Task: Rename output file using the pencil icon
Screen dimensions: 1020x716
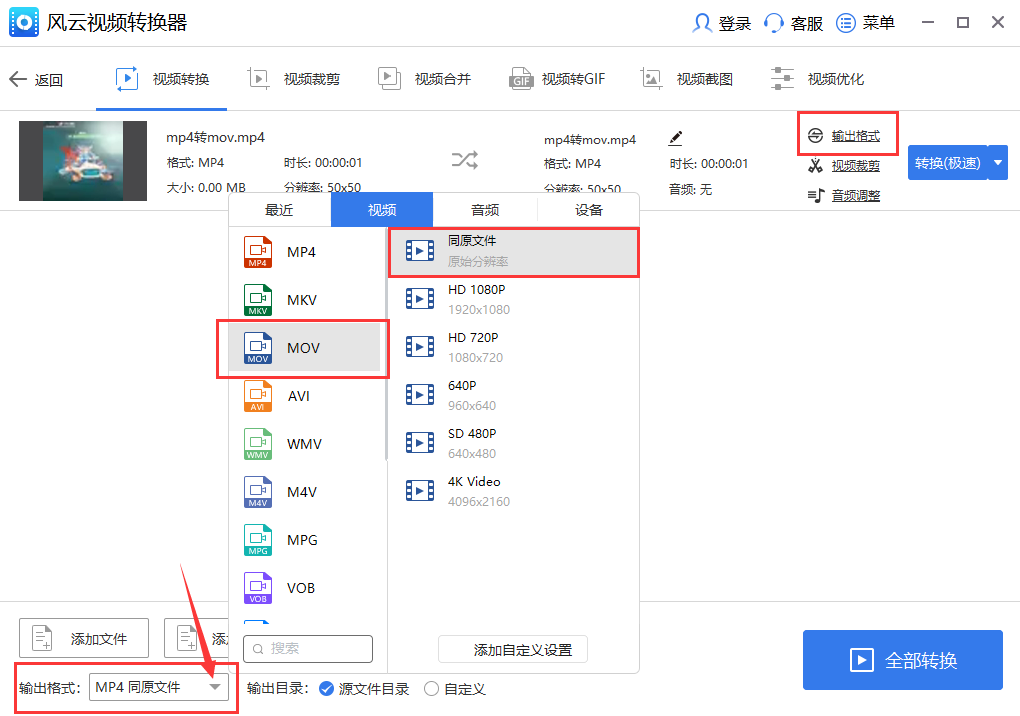Action: (676, 137)
